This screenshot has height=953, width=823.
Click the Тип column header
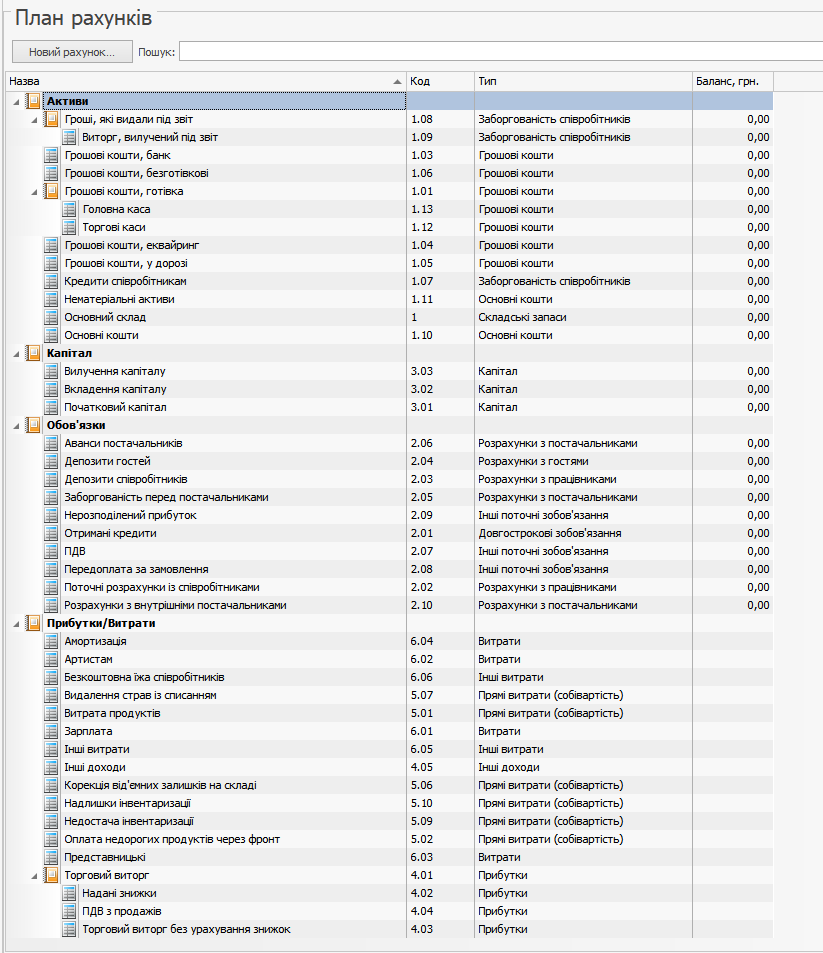[580, 80]
